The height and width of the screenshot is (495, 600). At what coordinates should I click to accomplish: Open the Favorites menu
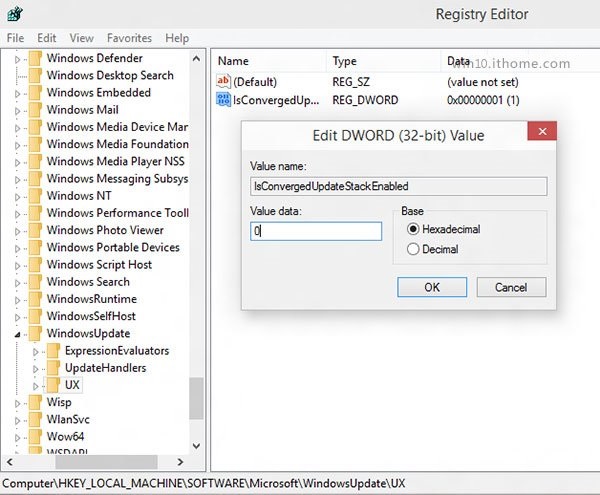[129, 38]
